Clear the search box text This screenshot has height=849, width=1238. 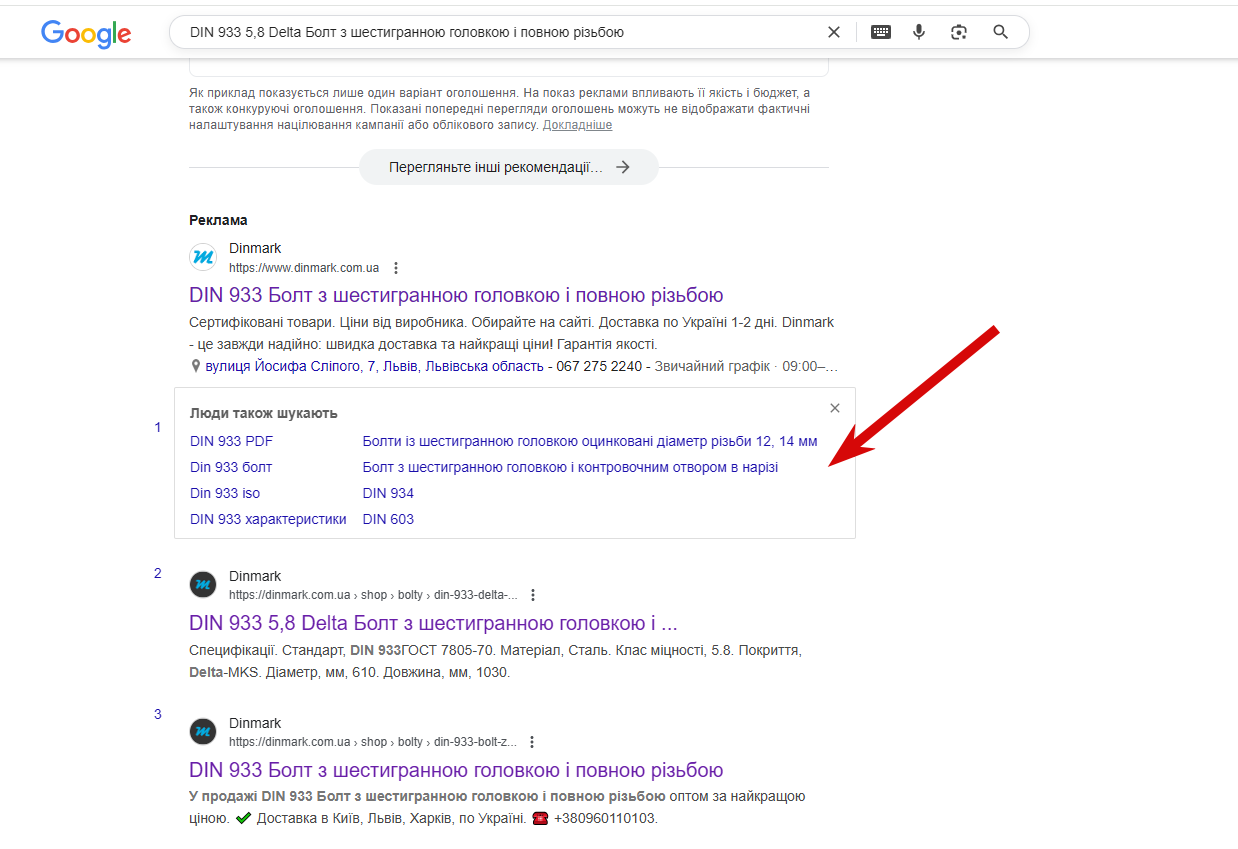click(x=834, y=32)
